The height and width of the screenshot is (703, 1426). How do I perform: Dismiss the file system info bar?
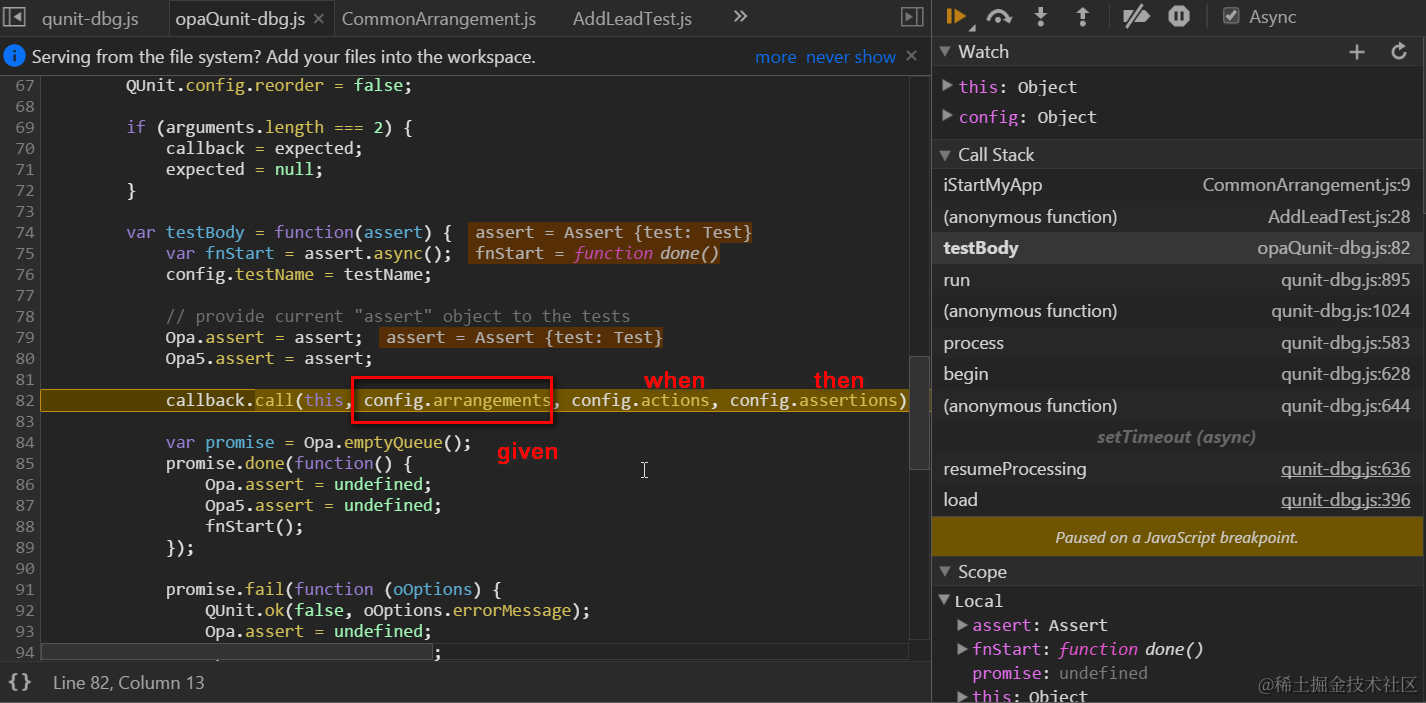pyautogui.click(x=911, y=56)
